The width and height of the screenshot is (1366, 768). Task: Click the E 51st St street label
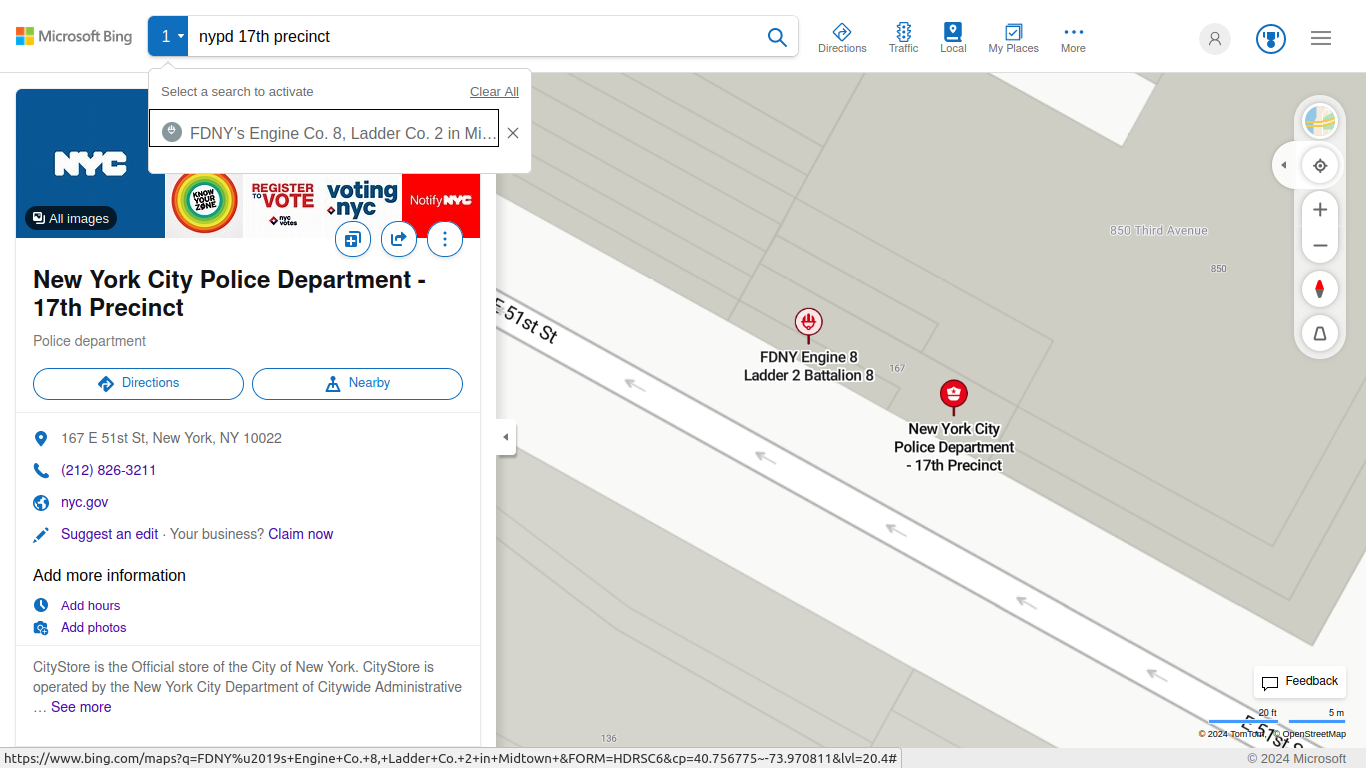(x=527, y=319)
